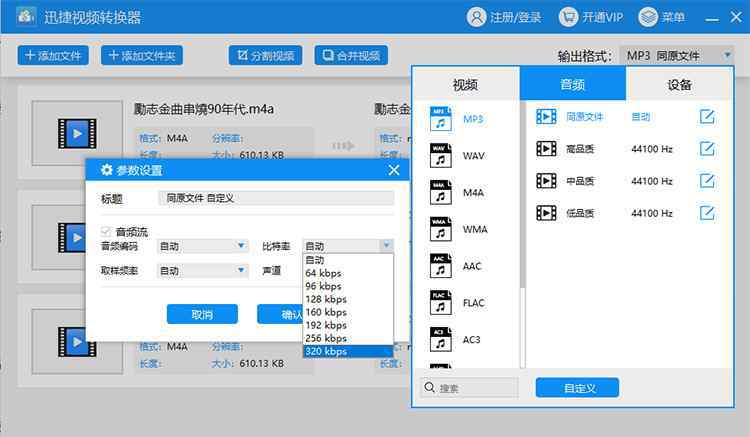Image resolution: width=750 pixels, height=437 pixels.
Task: Select 160 kbps bitrate
Action: click(348, 312)
